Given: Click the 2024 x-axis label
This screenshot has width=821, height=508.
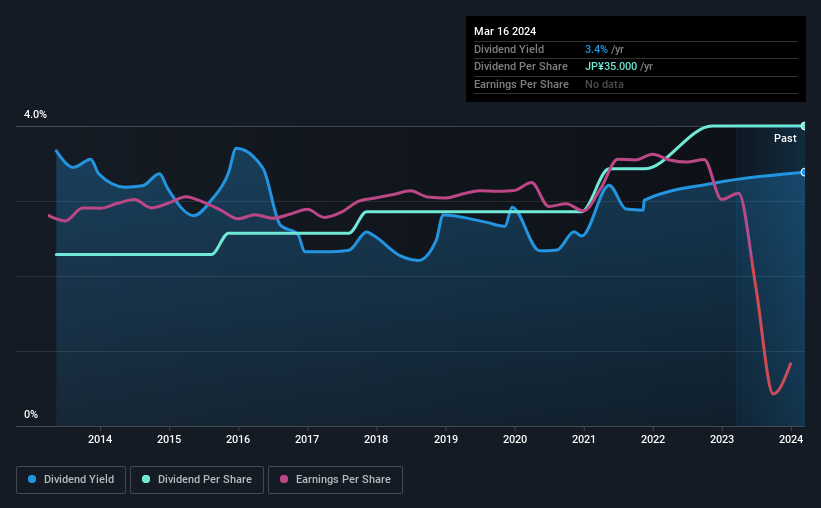Looking at the screenshot, I should 791,439.
